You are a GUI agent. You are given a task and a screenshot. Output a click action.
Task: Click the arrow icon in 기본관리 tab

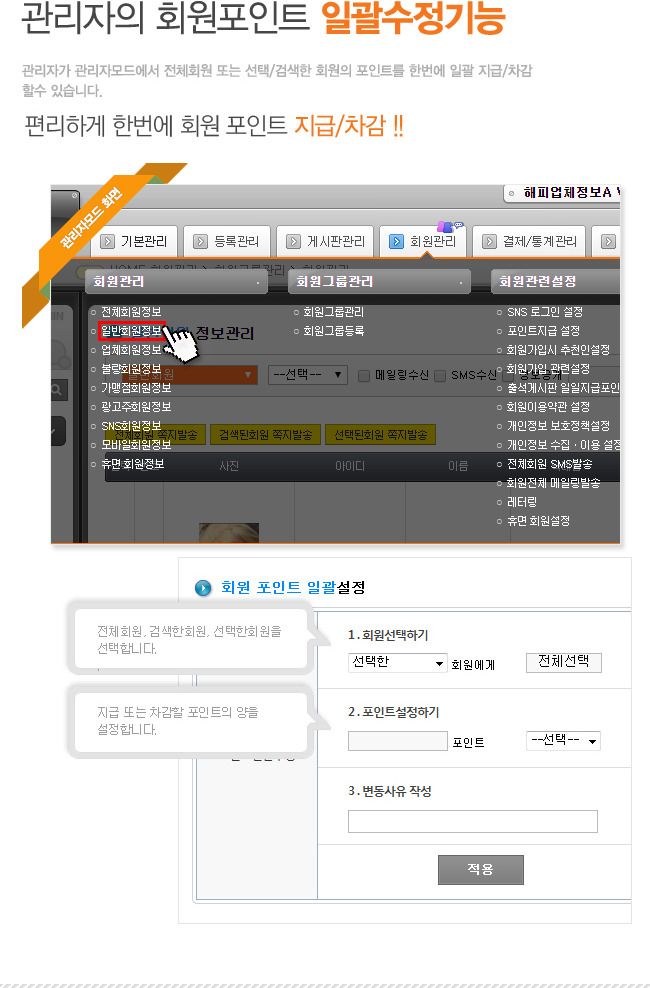107,241
